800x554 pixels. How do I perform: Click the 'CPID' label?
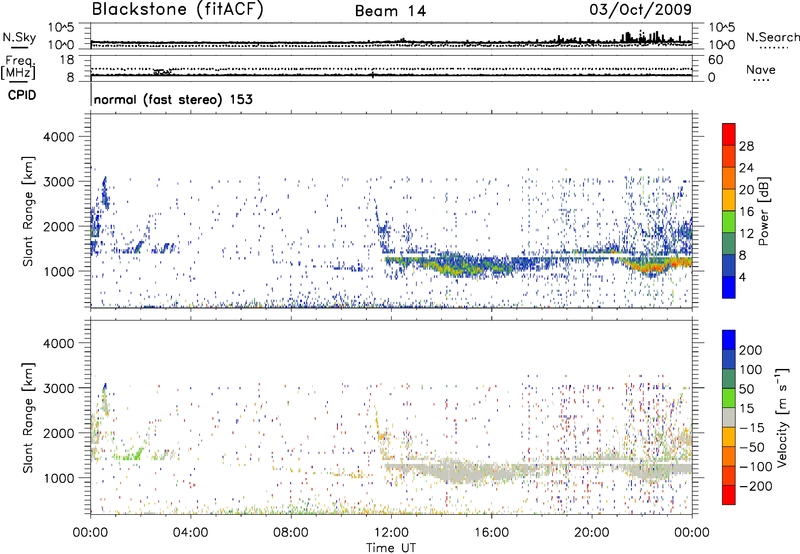tap(22, 95)
